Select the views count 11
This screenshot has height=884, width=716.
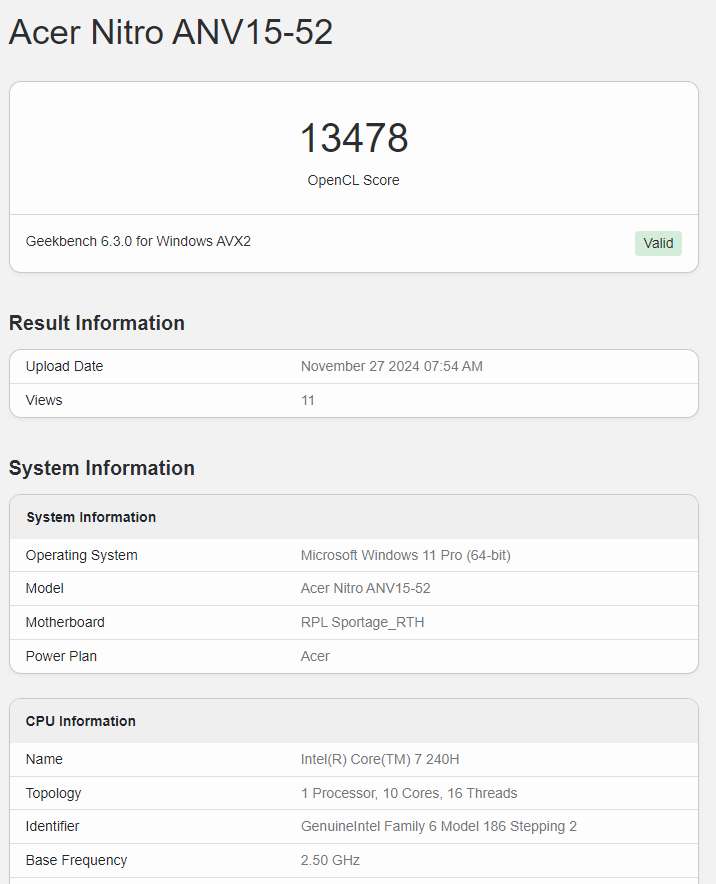pos(308,400)
